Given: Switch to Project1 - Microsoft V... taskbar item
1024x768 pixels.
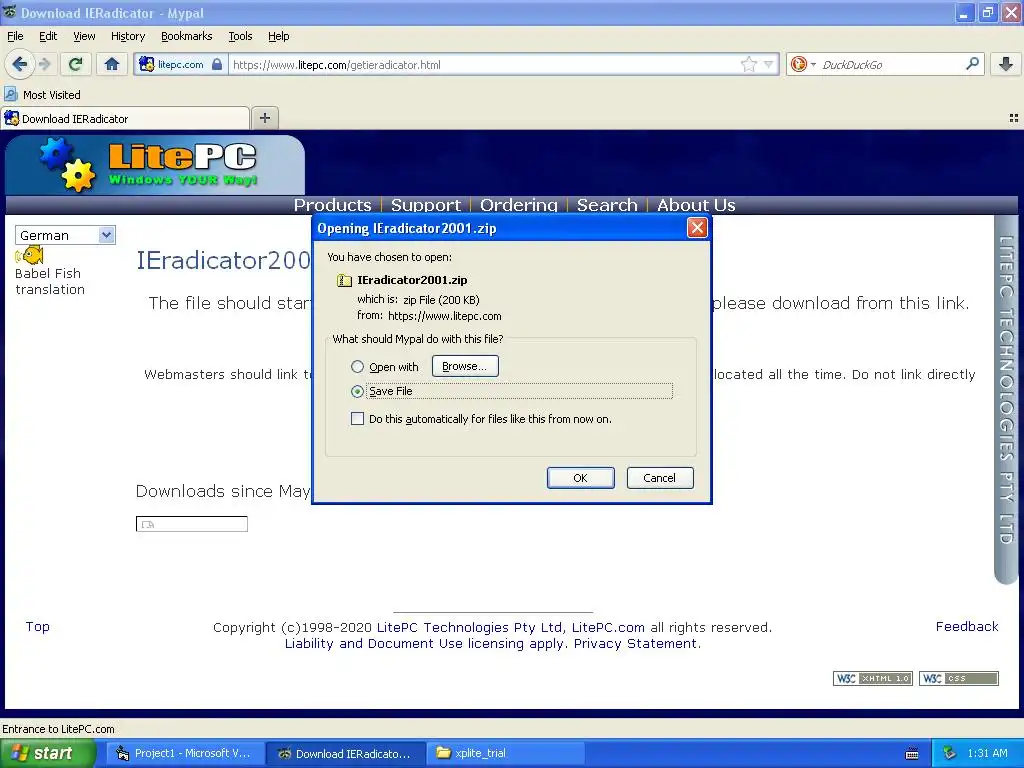Looking at the screenshot, I should point(187,753).
